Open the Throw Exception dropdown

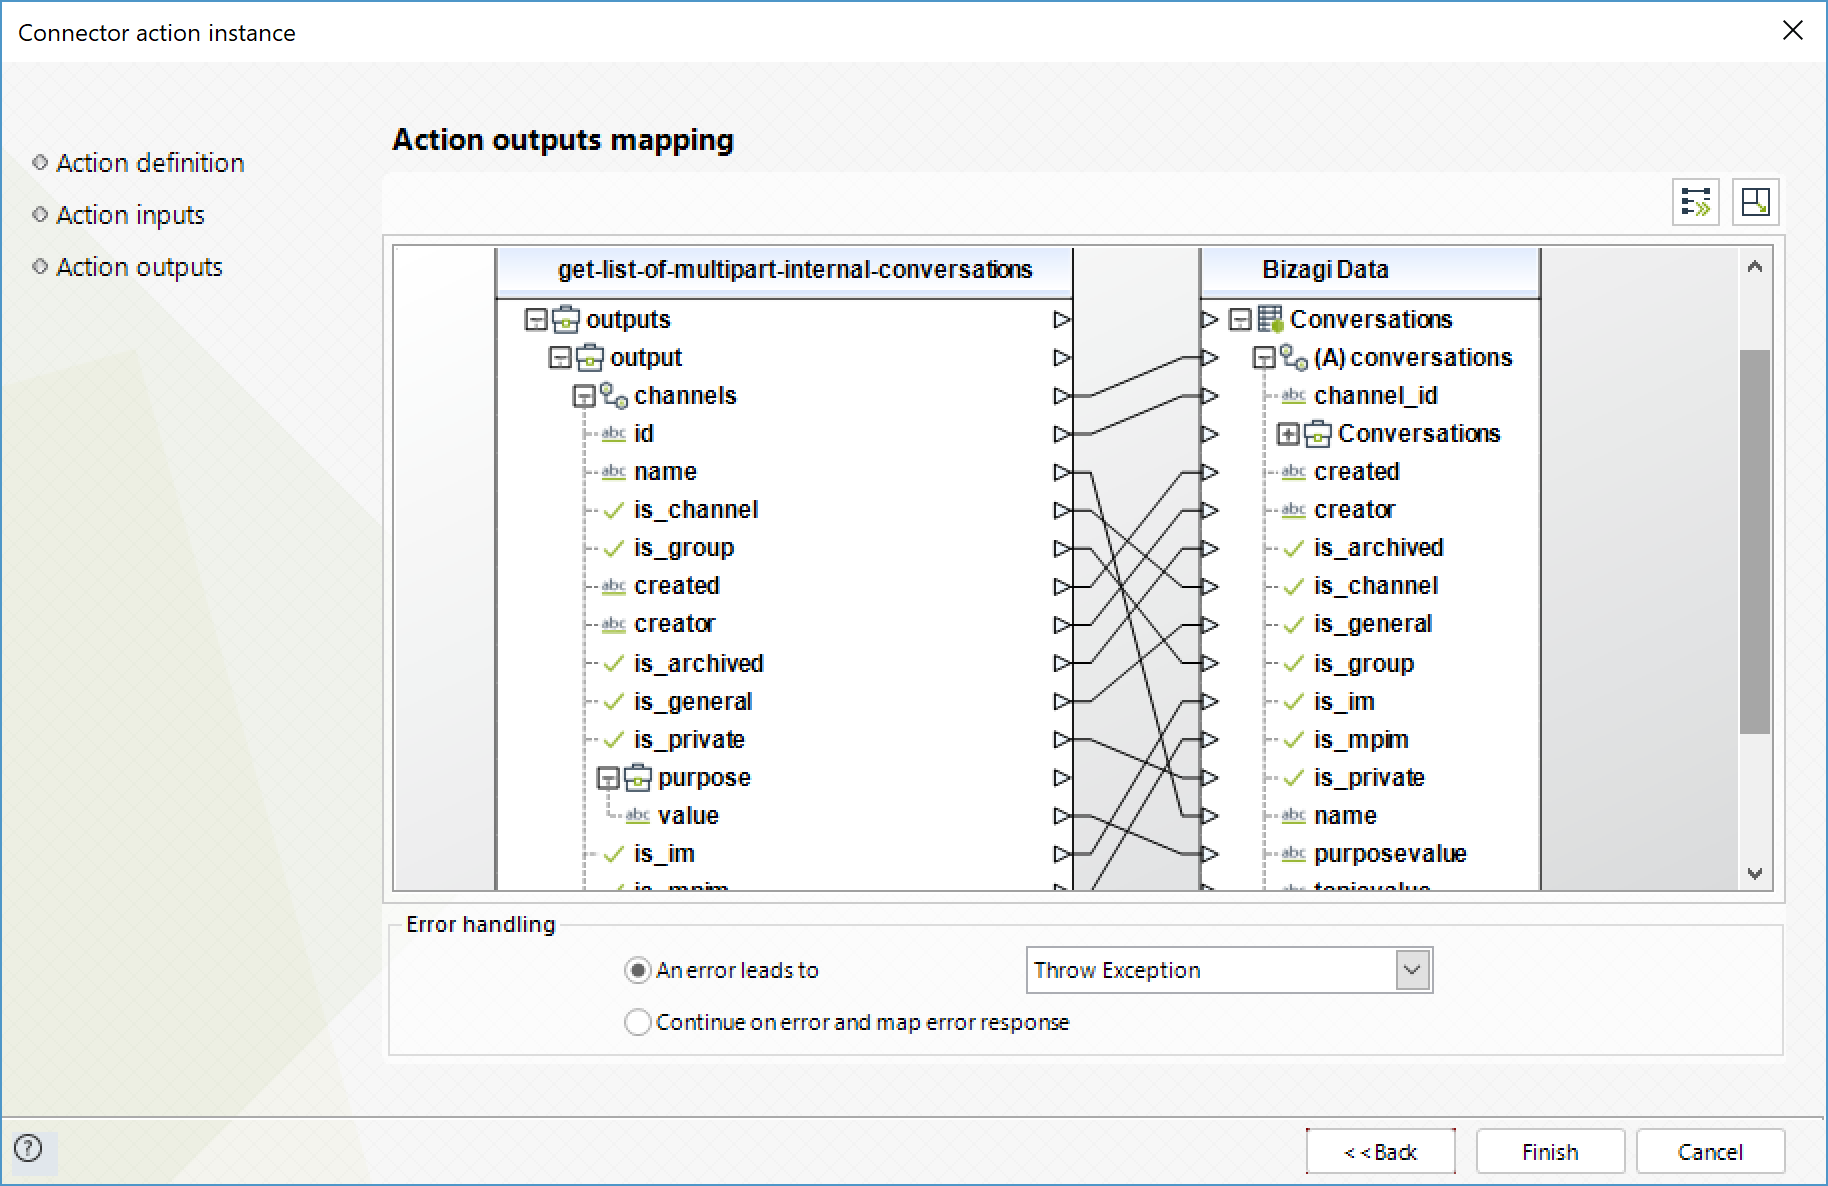tap(1412, 970)
